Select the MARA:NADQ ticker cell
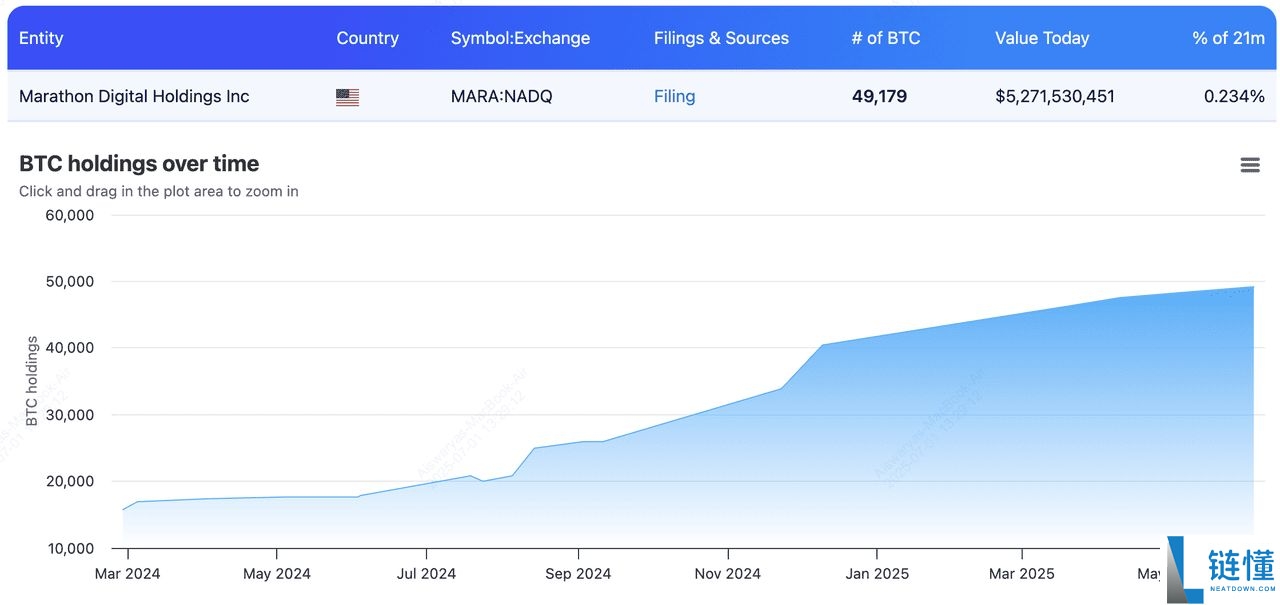 [501, 97]
